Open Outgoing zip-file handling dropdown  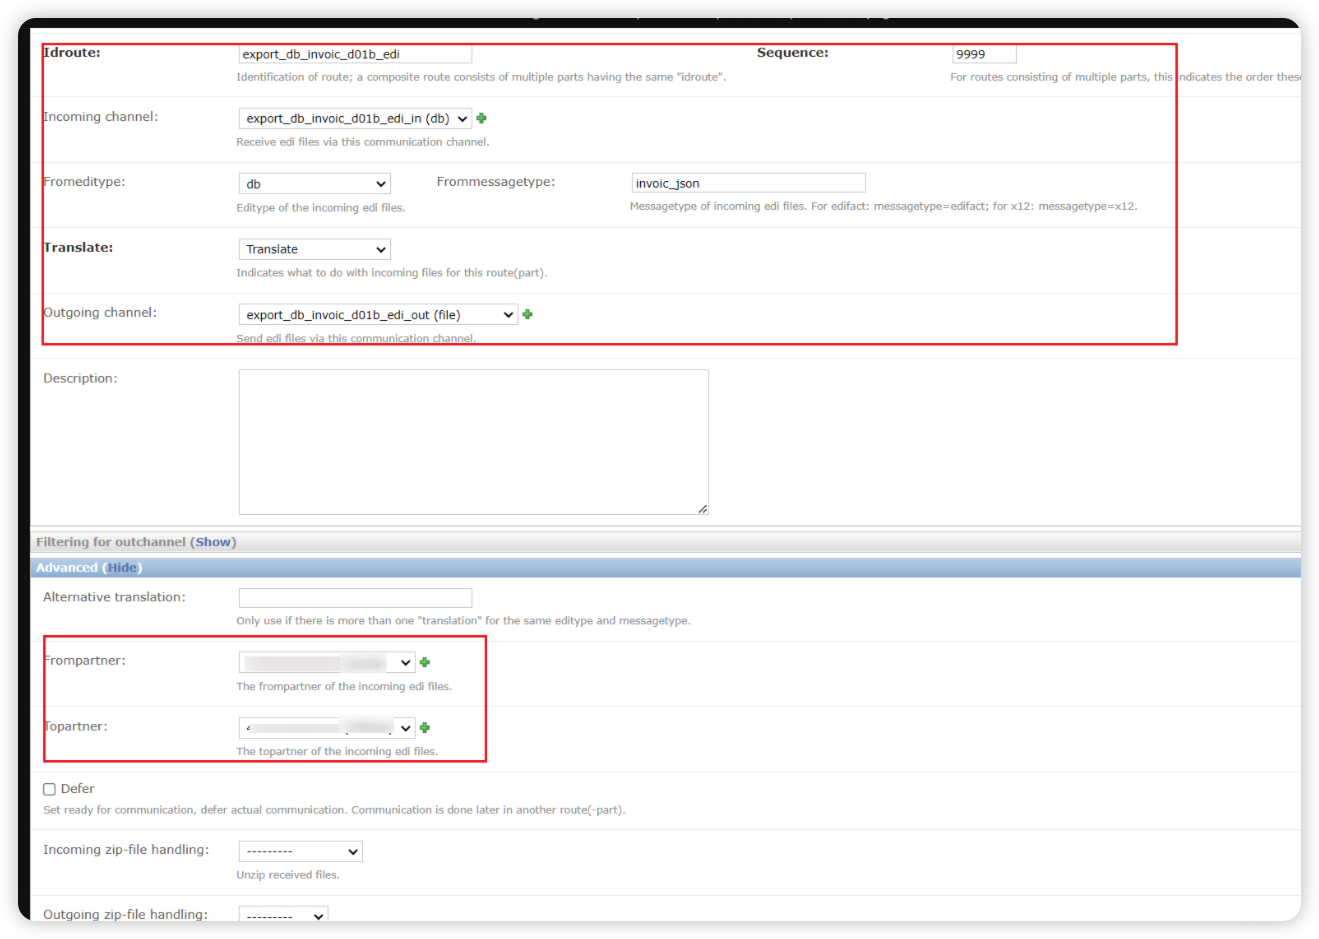click(x=283, y=914)
